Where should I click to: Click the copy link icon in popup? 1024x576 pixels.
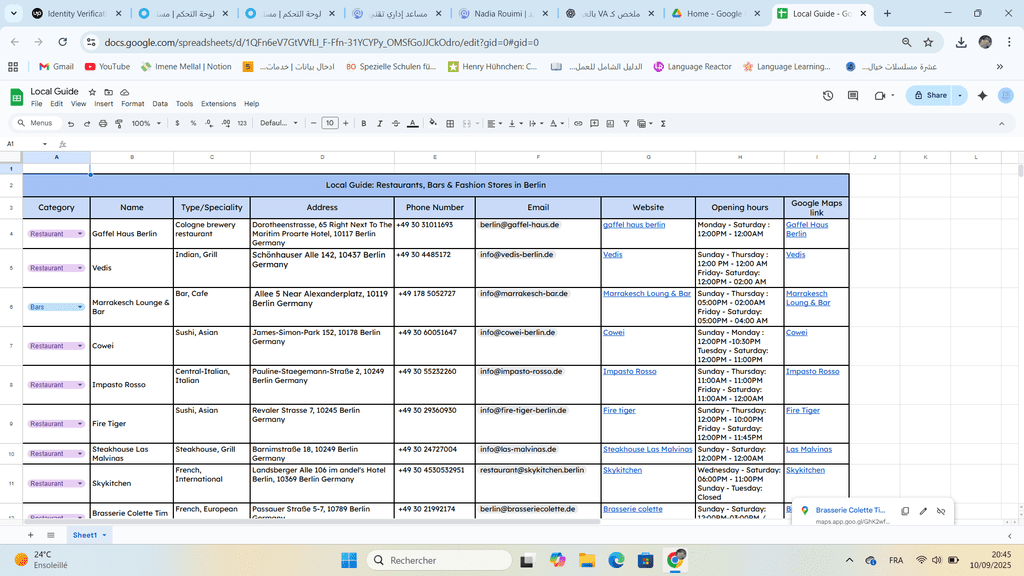(x=904, y=511)
